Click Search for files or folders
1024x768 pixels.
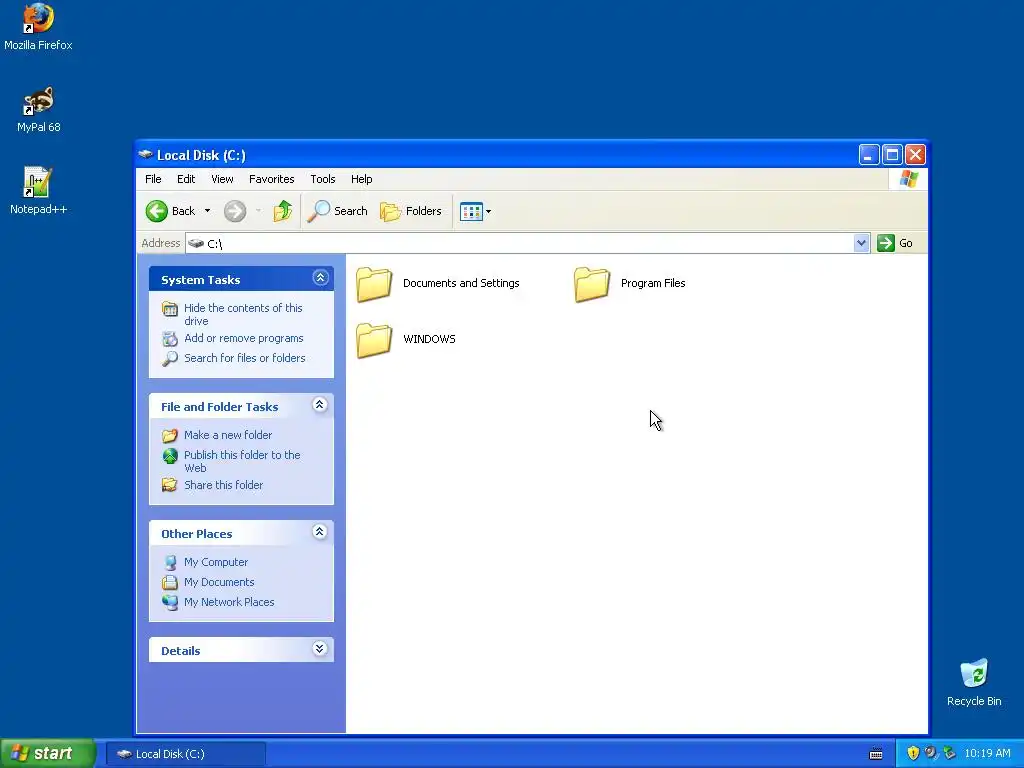(245, 358)
